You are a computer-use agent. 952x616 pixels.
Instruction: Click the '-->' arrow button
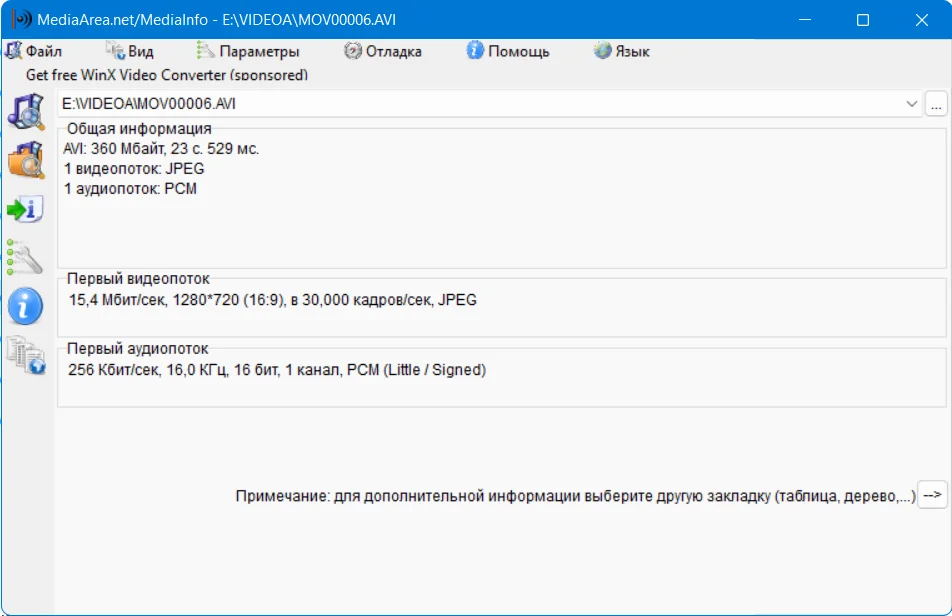933,495
